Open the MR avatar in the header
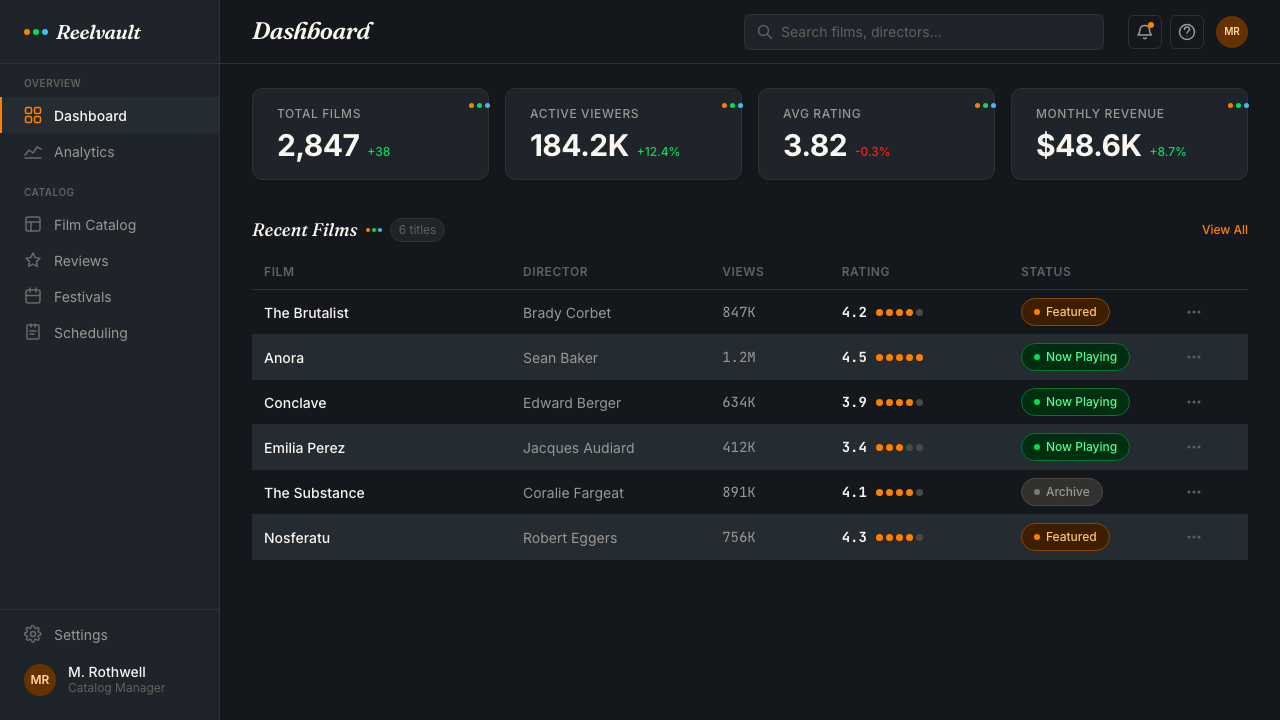Viewport: 1280px width, 720px height. click(1232, 32)
